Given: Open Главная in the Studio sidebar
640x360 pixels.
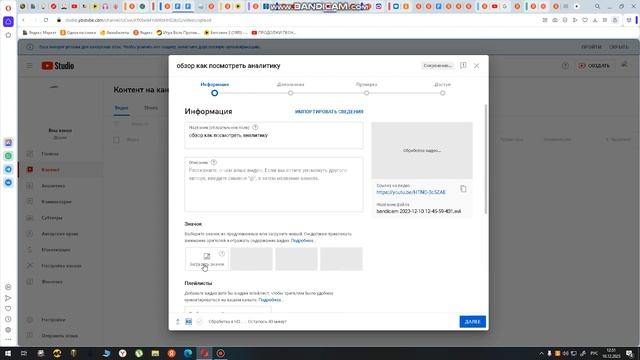Looking at the screenshot, I should click(60, 154).
